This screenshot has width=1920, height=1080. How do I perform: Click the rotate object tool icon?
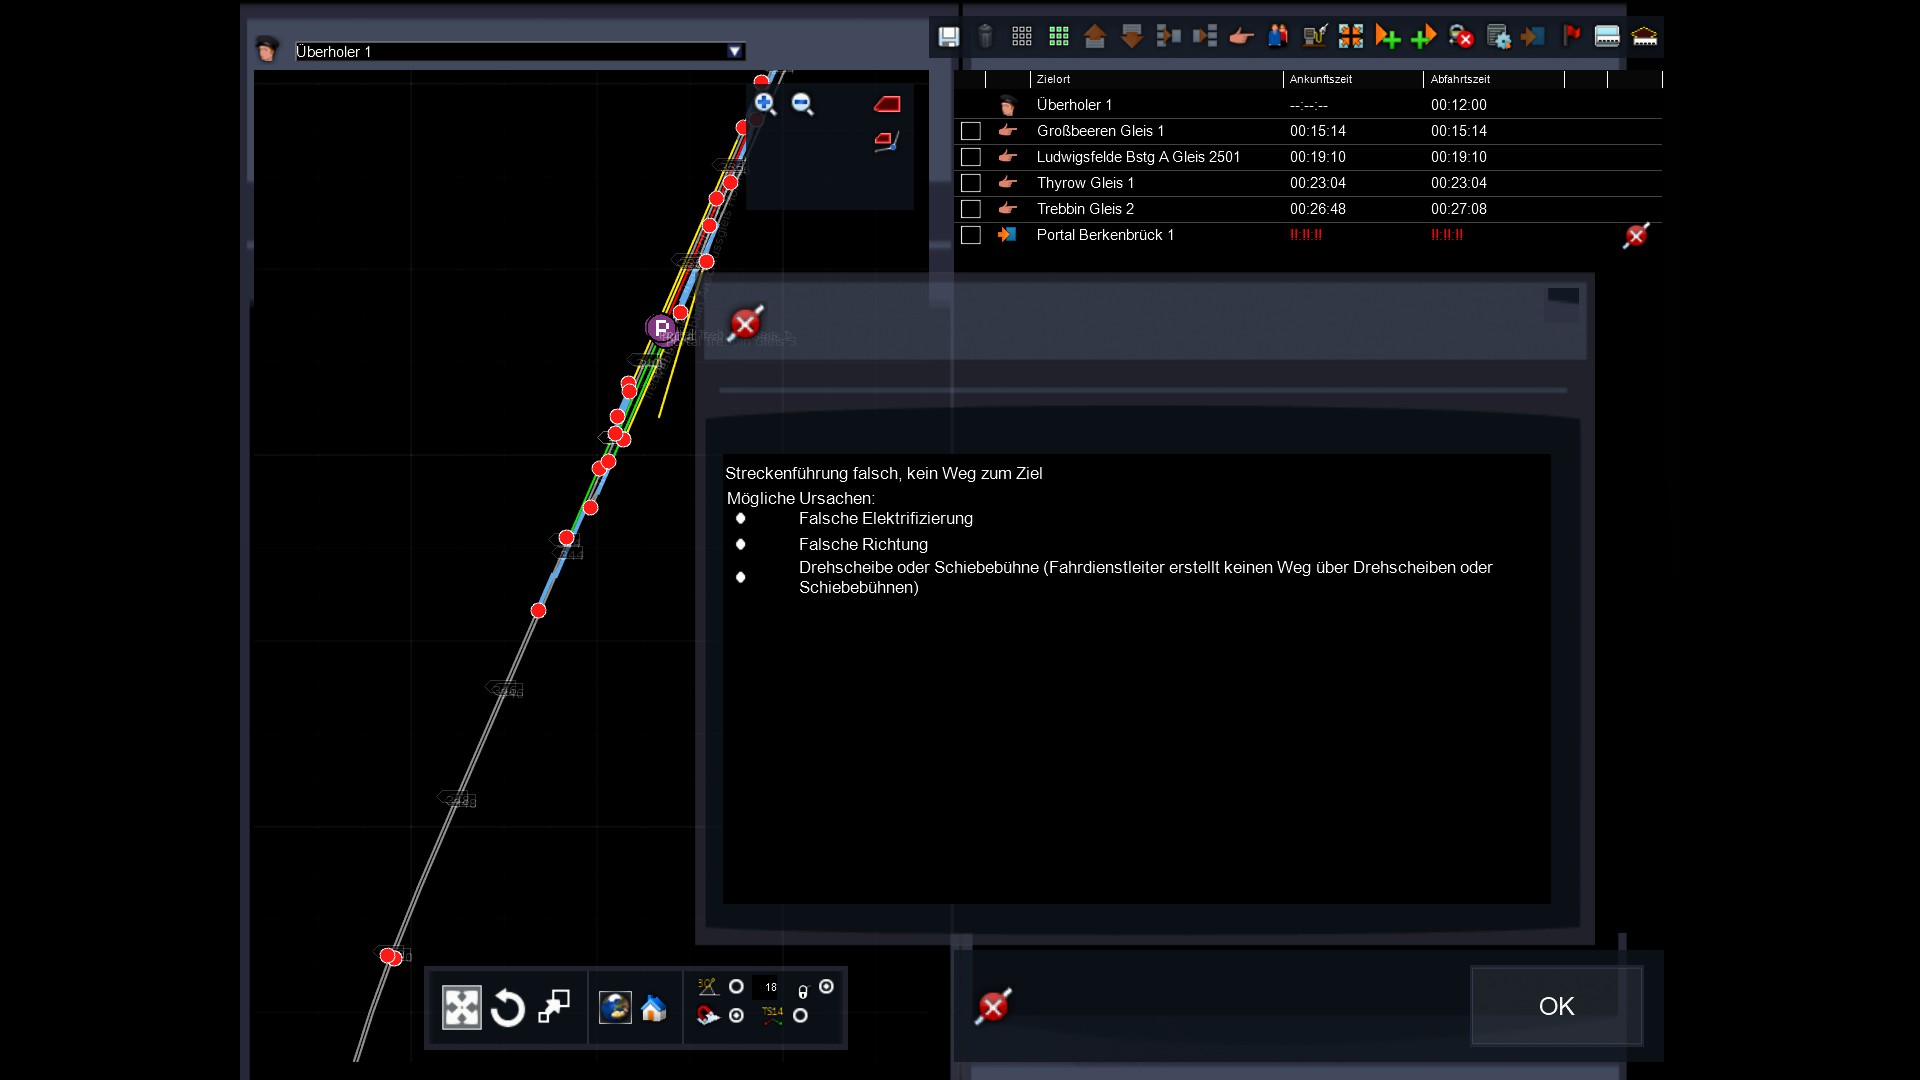508,1008
